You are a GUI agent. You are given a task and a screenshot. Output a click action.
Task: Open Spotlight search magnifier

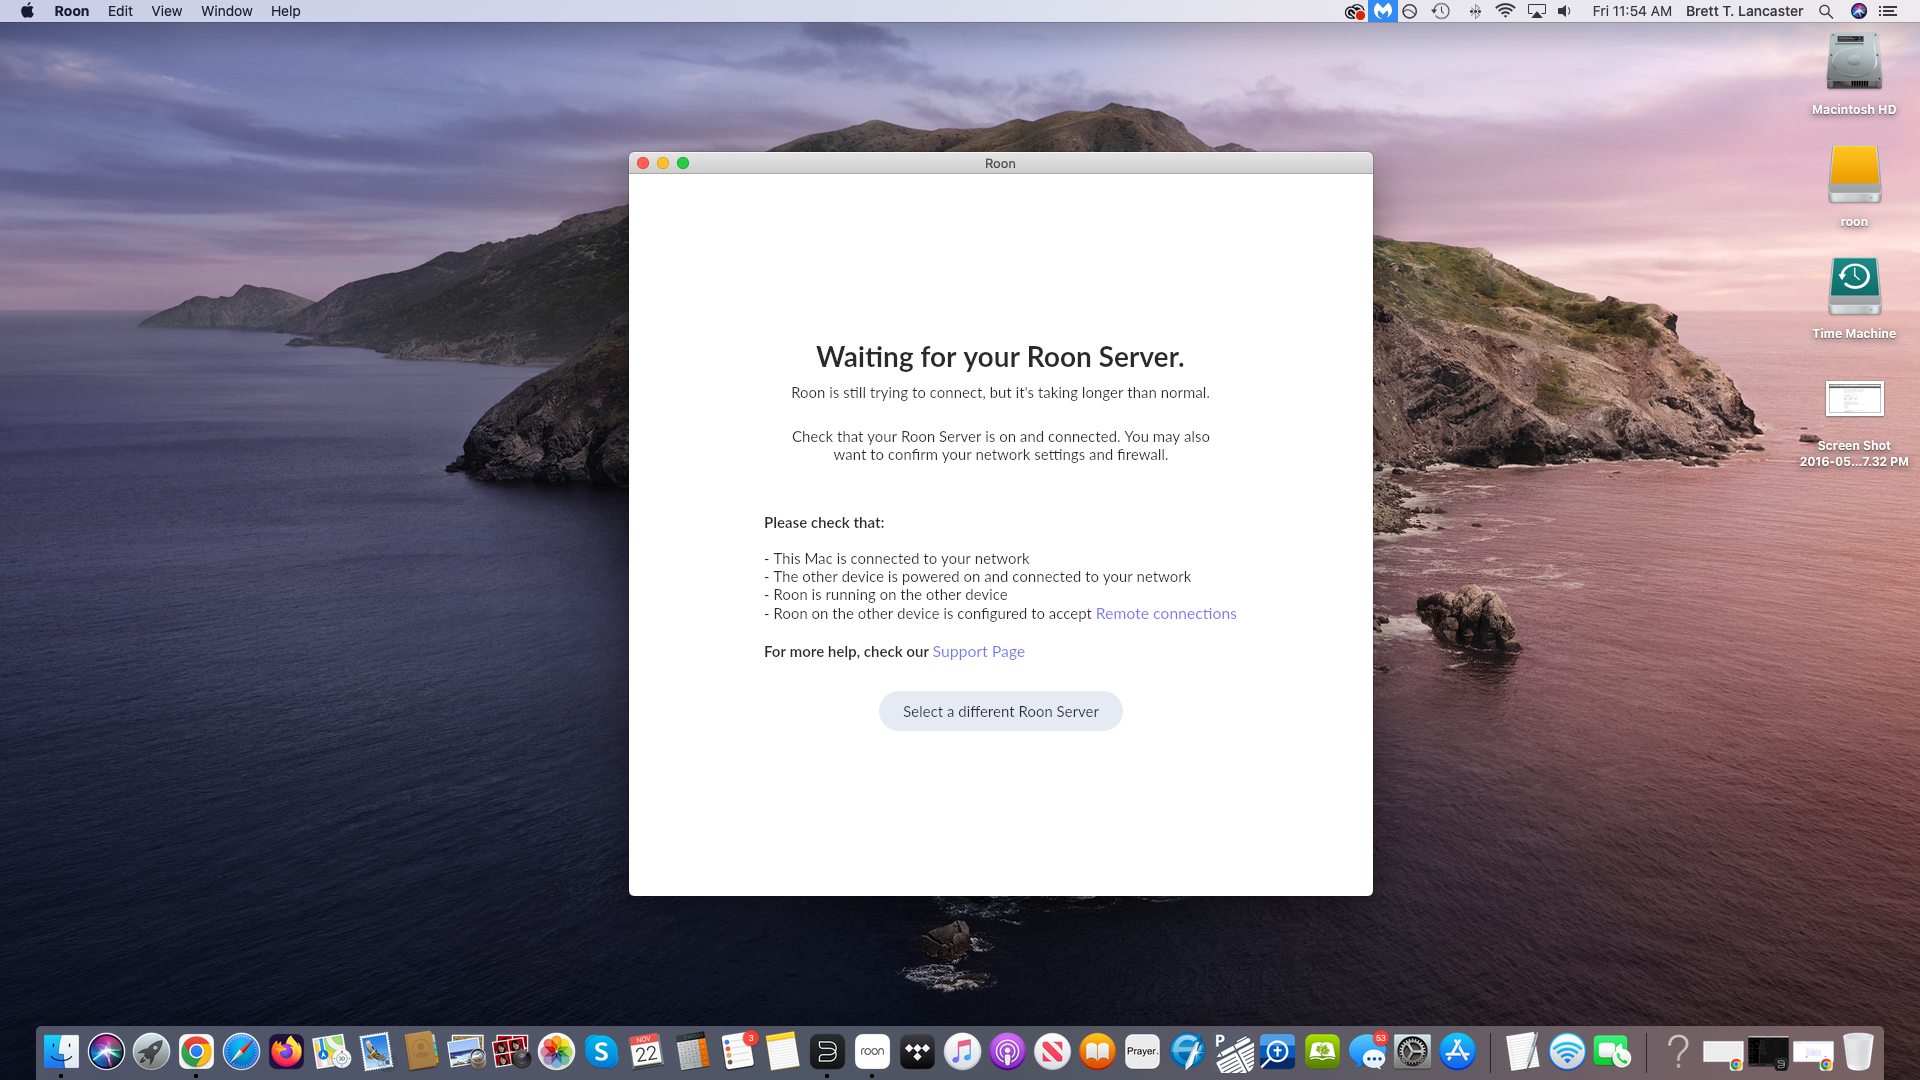1826,11
